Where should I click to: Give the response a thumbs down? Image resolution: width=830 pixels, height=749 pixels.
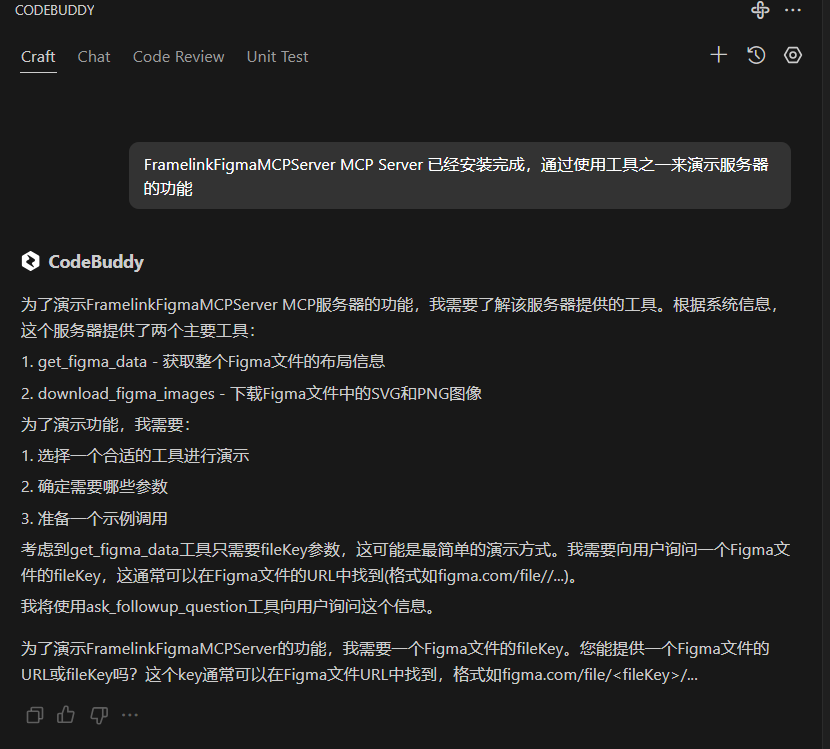coord(98,715)
